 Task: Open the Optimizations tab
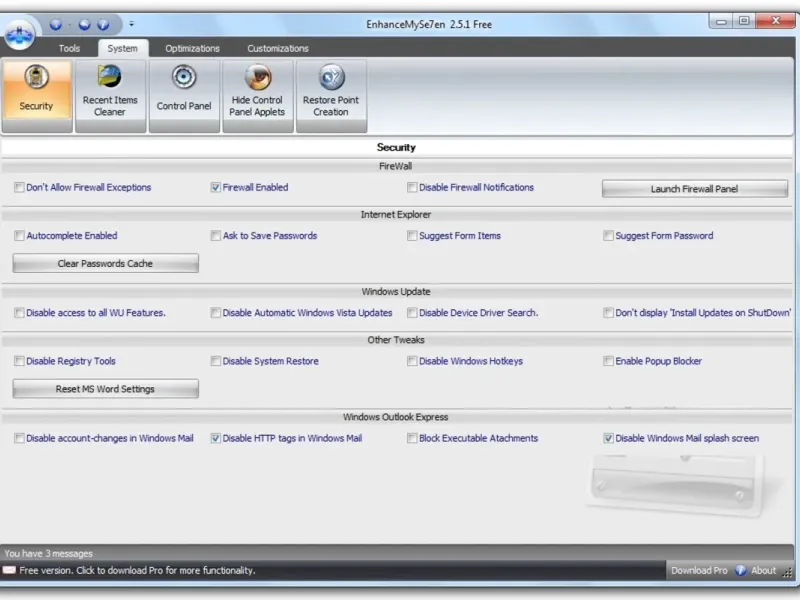192,48
